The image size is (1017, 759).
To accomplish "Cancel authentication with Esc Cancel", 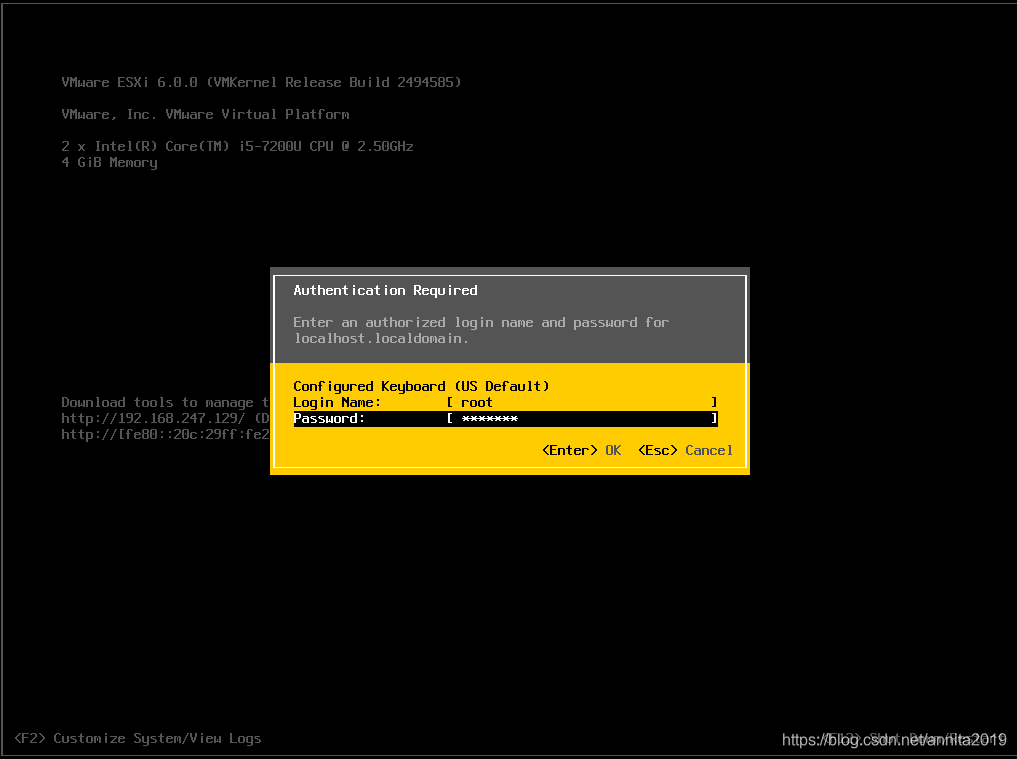I will pos(686,450).
